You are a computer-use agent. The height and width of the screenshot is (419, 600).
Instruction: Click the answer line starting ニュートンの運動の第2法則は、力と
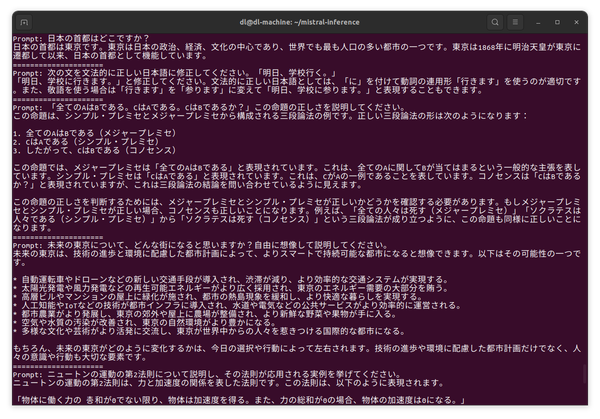[229, 383]
